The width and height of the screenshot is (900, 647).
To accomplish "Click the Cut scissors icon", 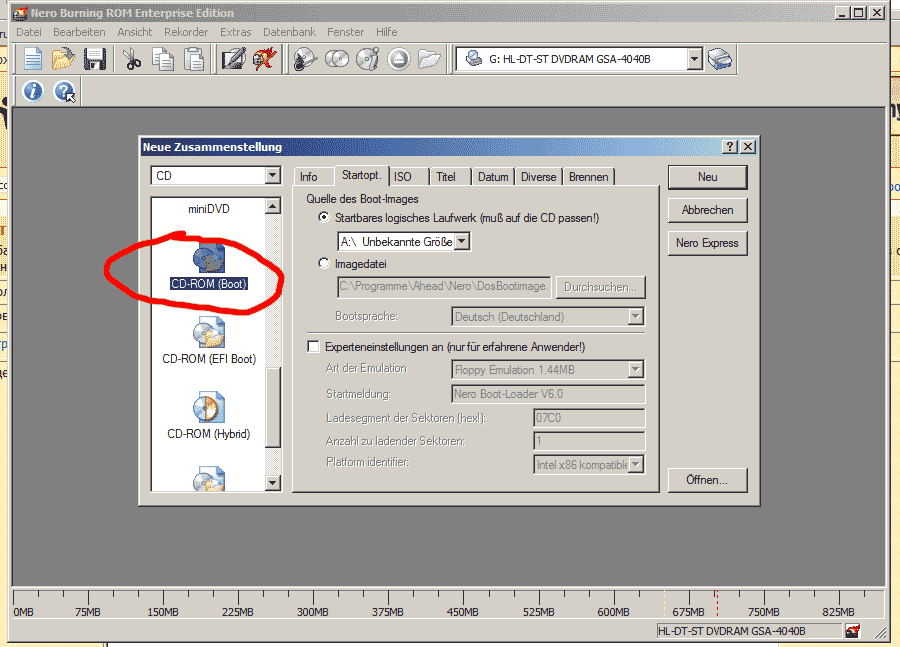I will (x=132, y=59).
